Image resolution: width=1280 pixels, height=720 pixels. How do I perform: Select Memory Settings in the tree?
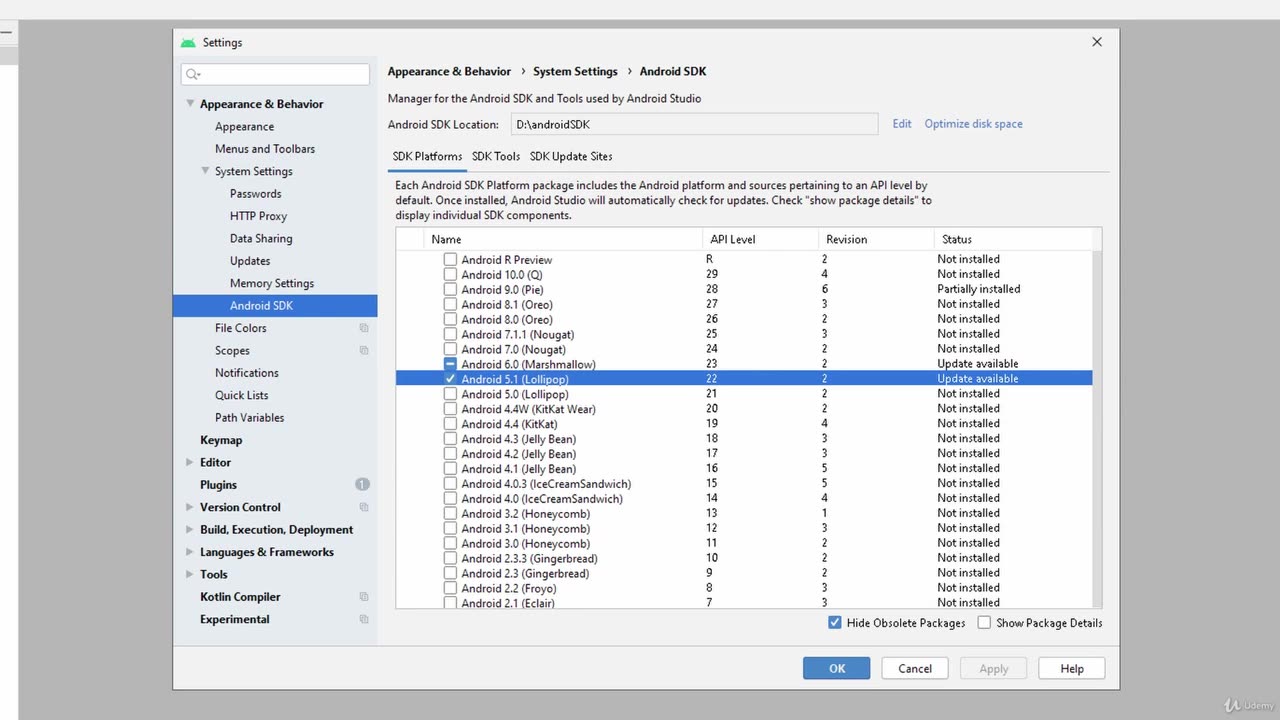[272, 283]
